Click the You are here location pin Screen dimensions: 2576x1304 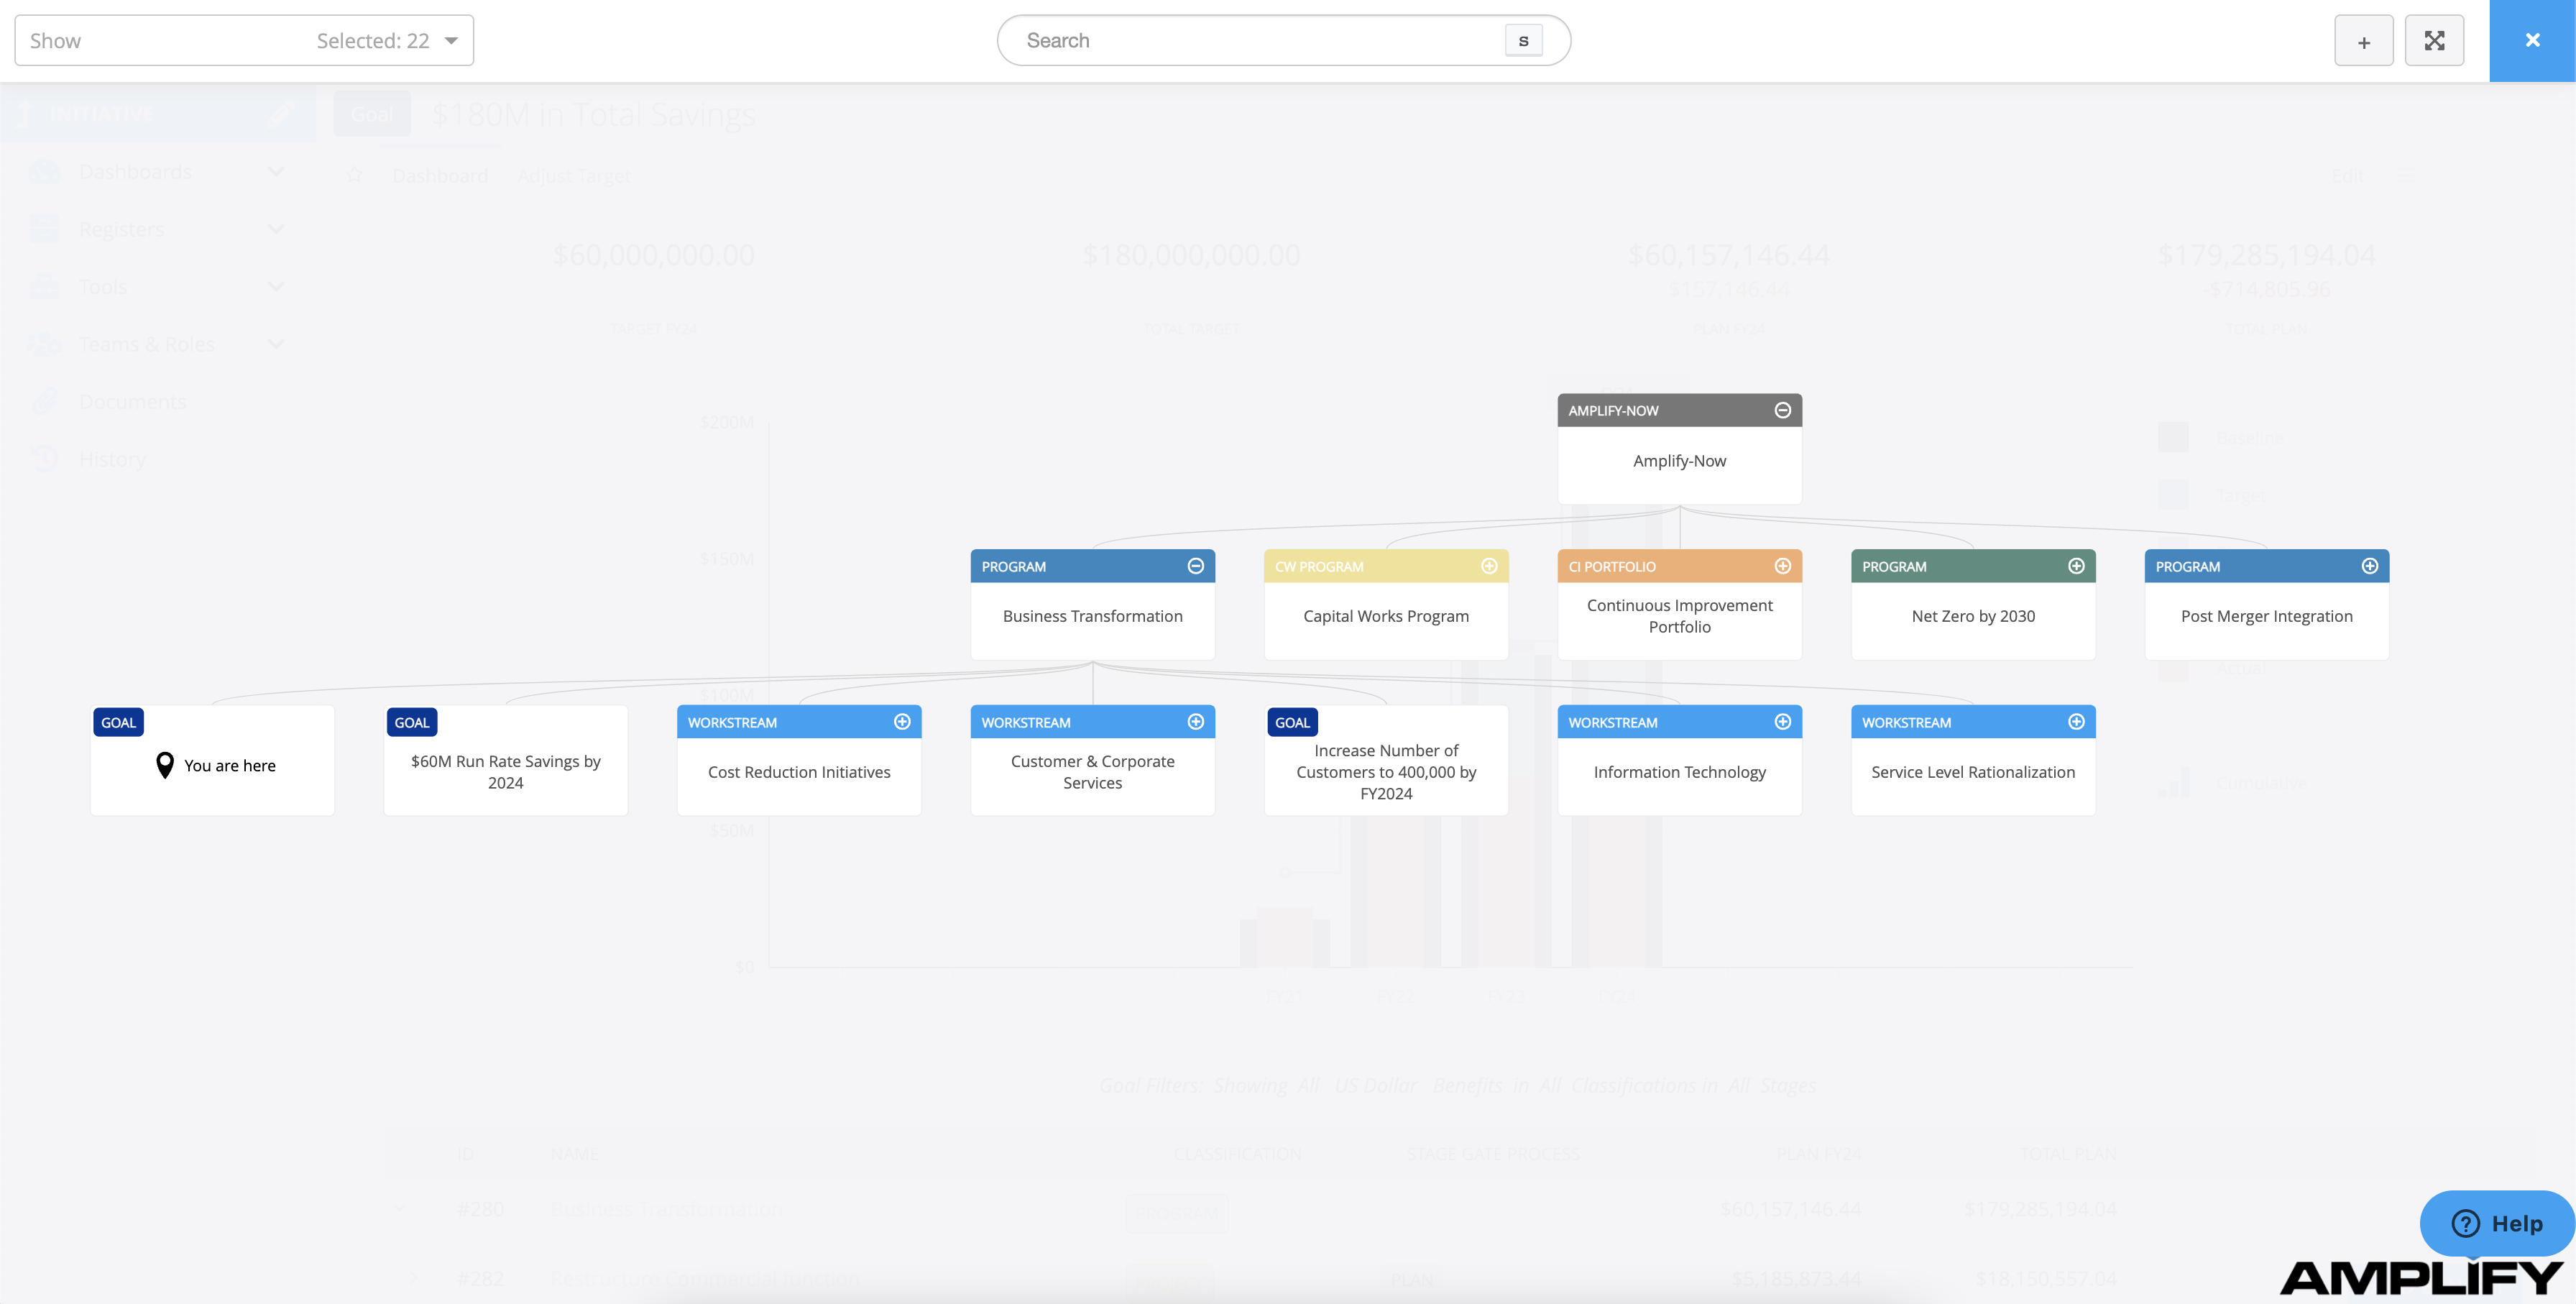pyautogui.click(x=165, y=765)
